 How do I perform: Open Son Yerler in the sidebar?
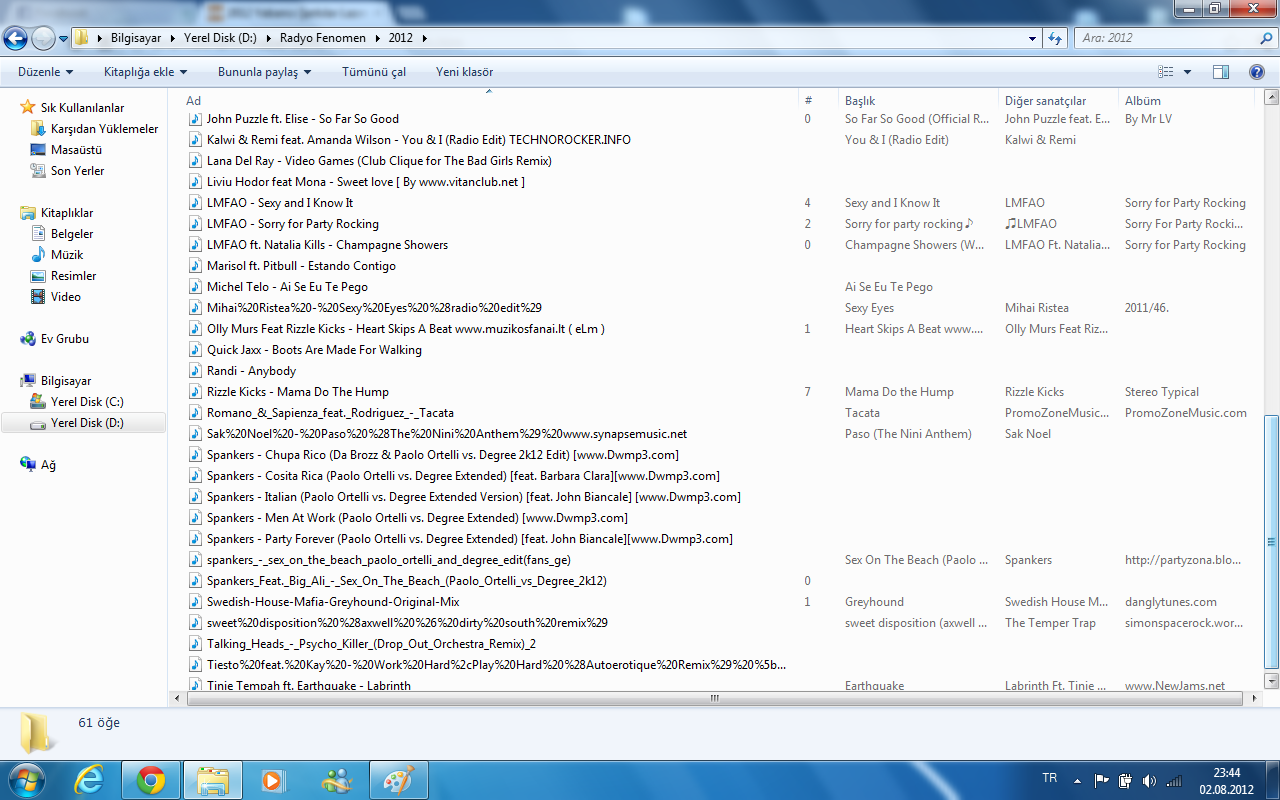pyautogui.click(x=77, y=171)
